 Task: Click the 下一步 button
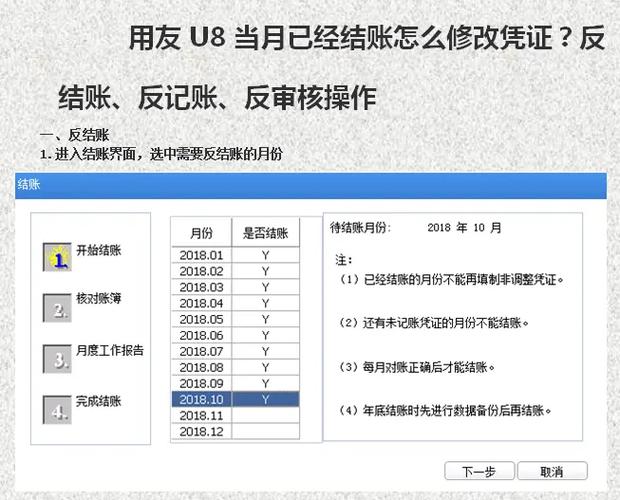pos(479,471)
